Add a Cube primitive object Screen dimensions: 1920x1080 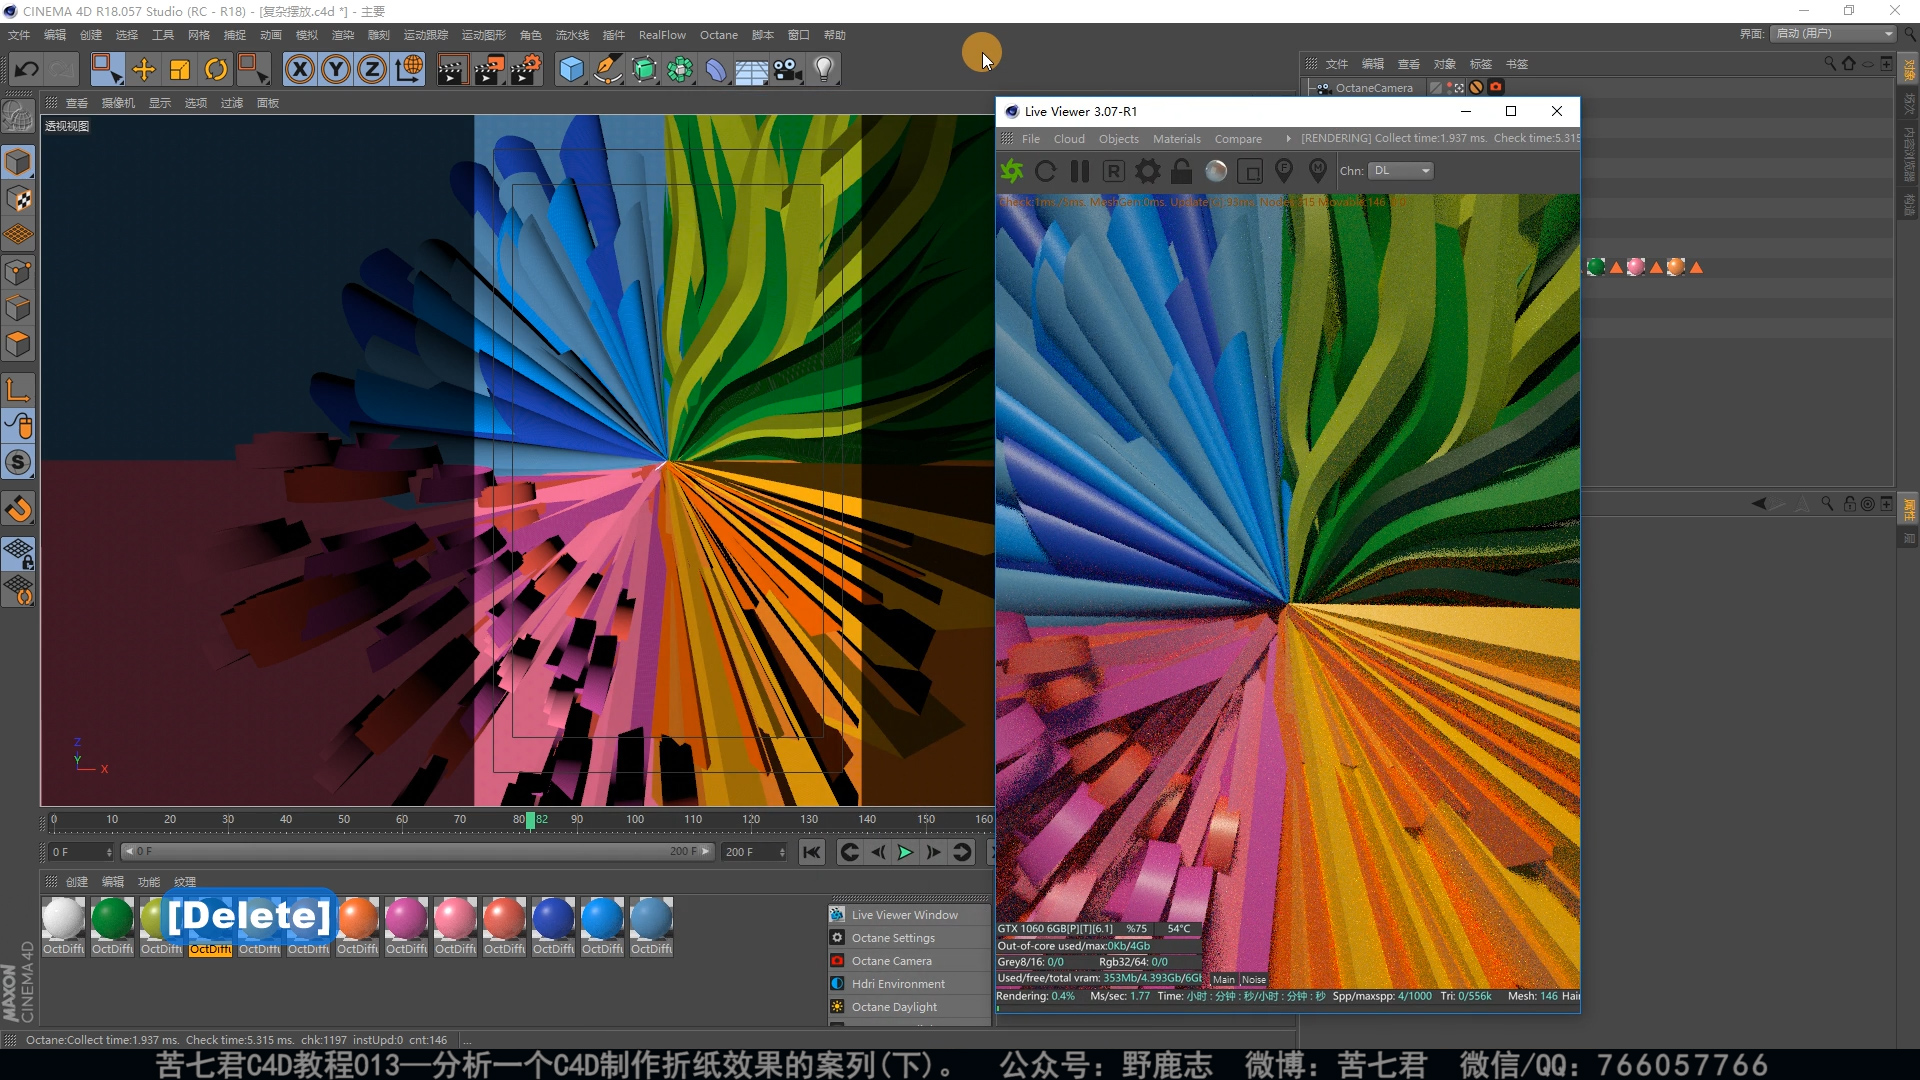tap(571, 69)
